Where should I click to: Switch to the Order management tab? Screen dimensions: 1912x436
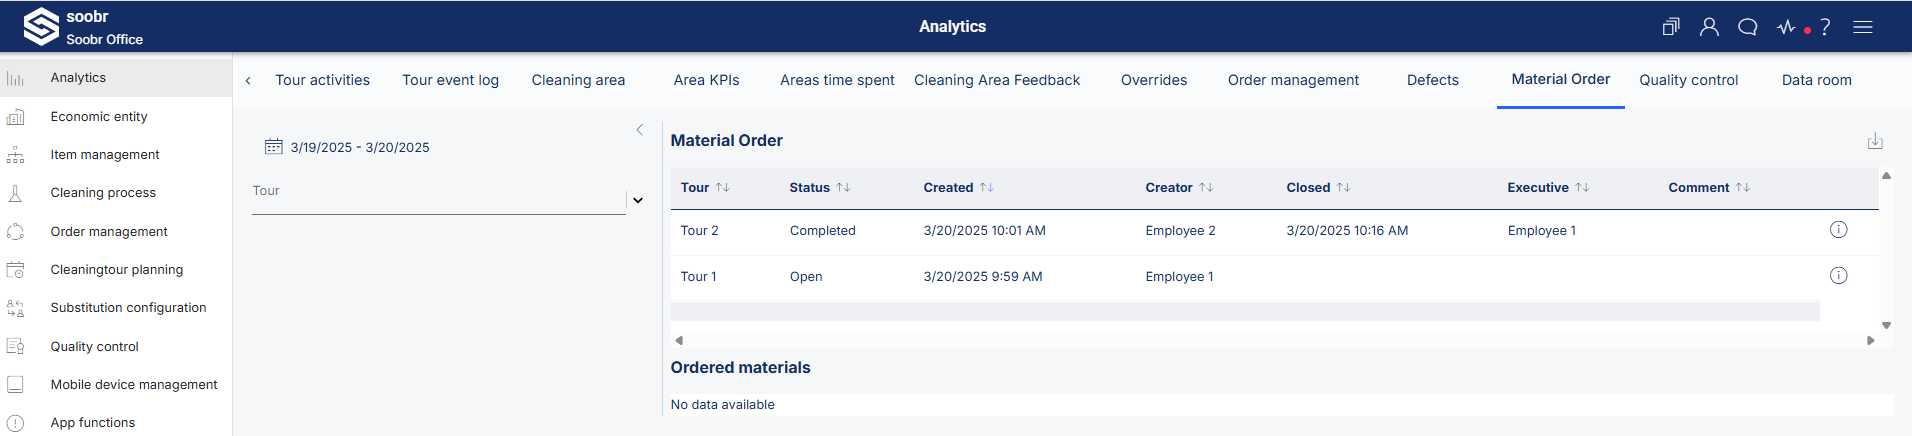tap(1293, 80)
